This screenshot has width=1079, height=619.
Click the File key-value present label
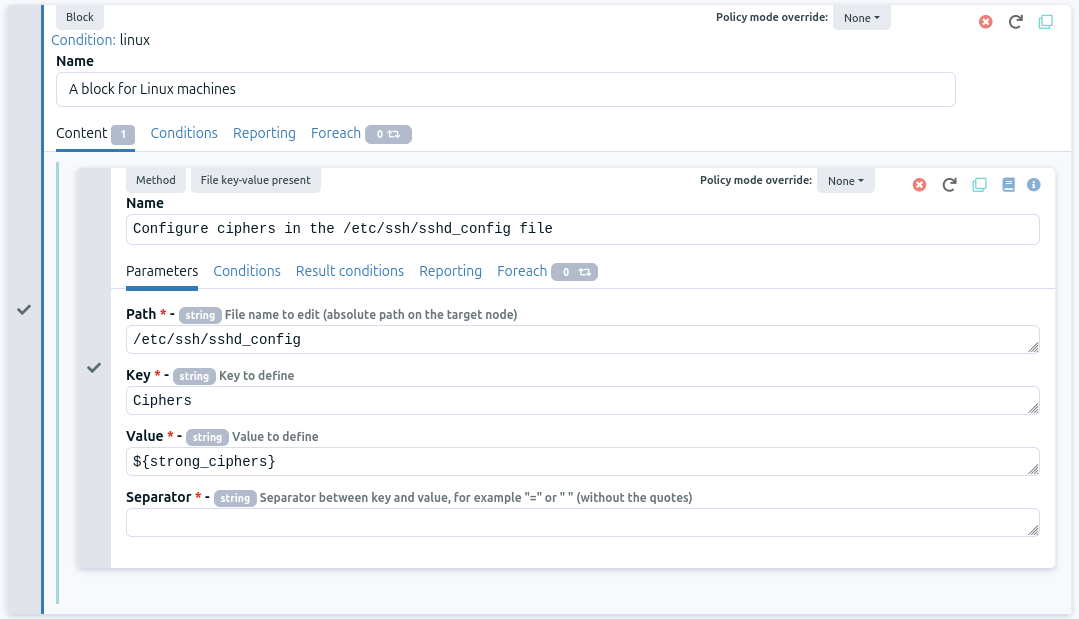[255, 180]
